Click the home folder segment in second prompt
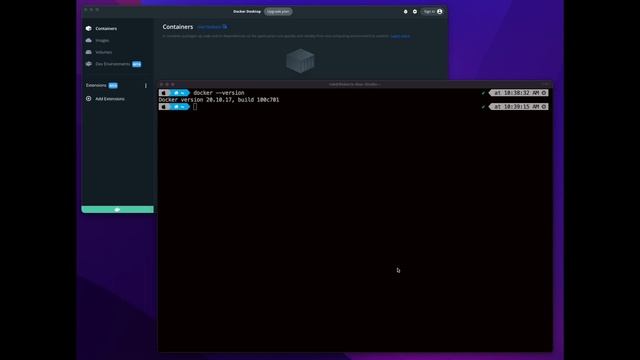 point(179,107)
